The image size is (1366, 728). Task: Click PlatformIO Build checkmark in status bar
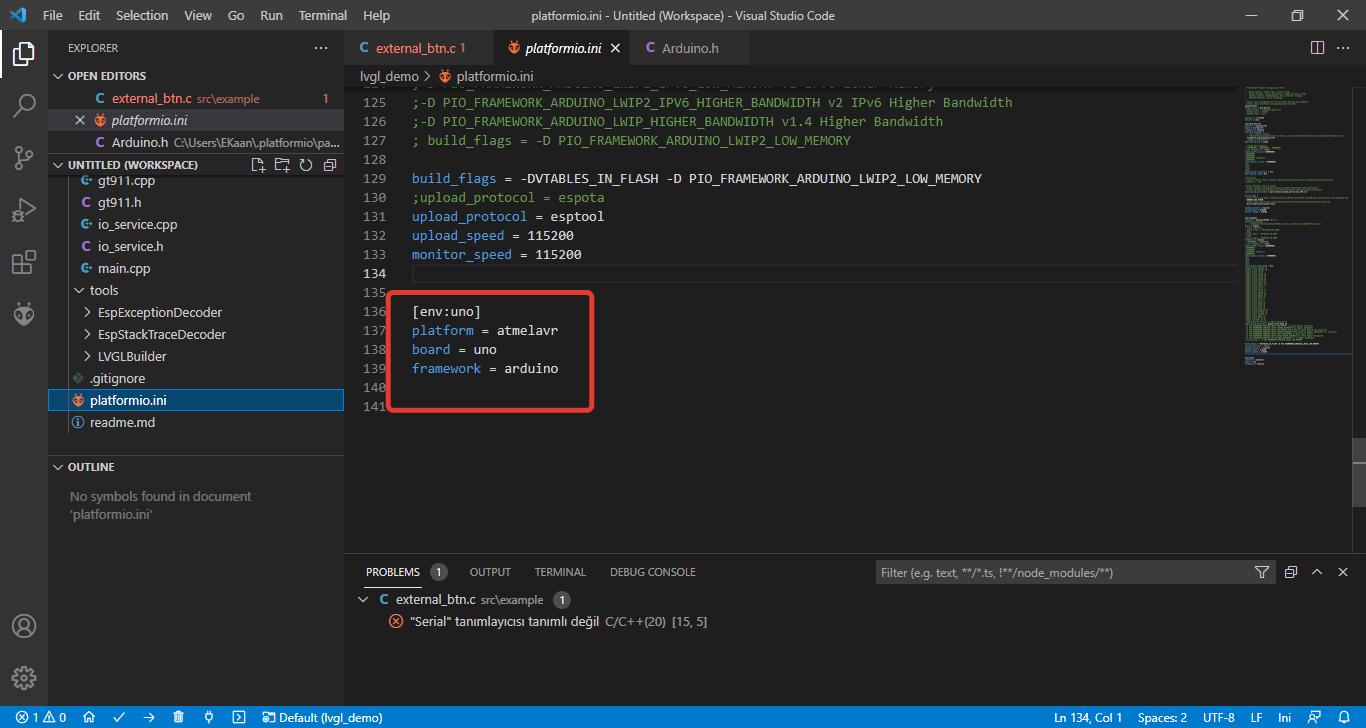click(119, 717)
